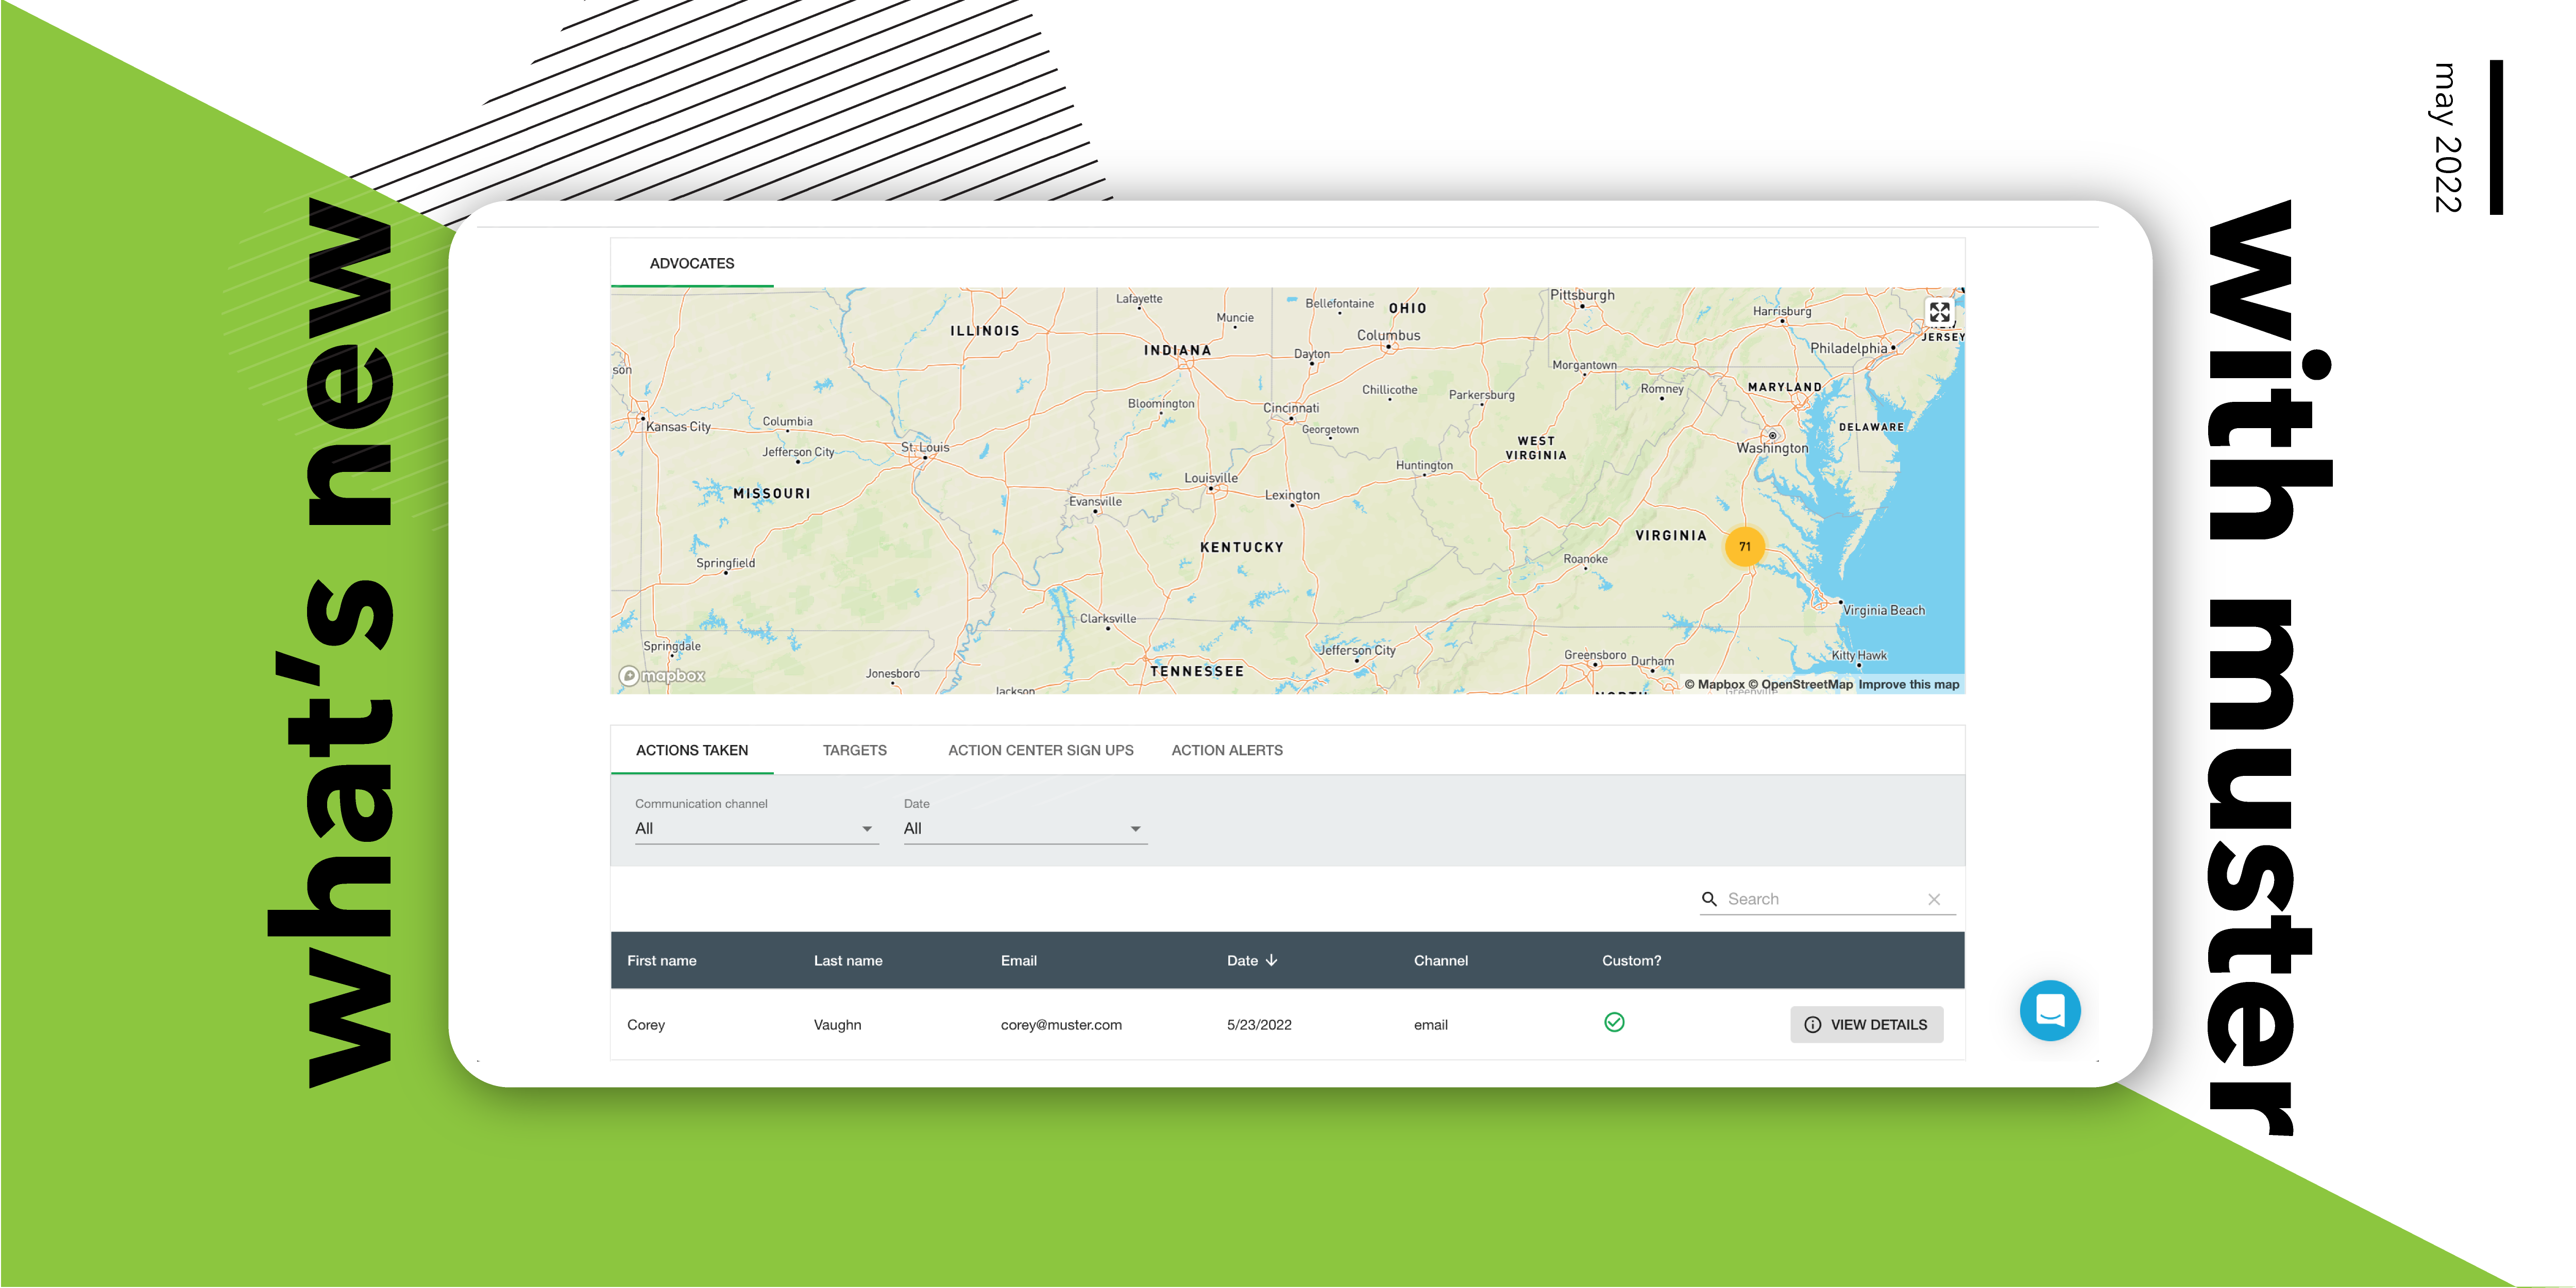Switch to the Advocates tab
This screenshot has width=2576, height=1288.
[x=692, y=263]
